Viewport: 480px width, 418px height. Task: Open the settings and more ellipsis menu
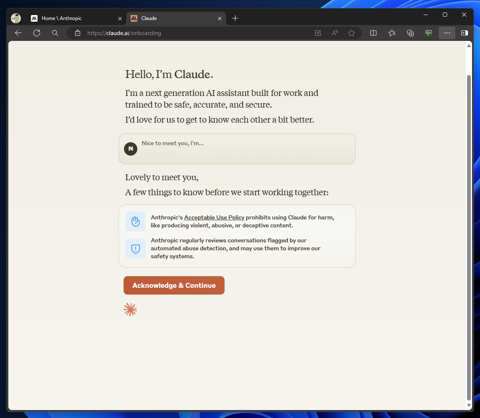point(447,33)
